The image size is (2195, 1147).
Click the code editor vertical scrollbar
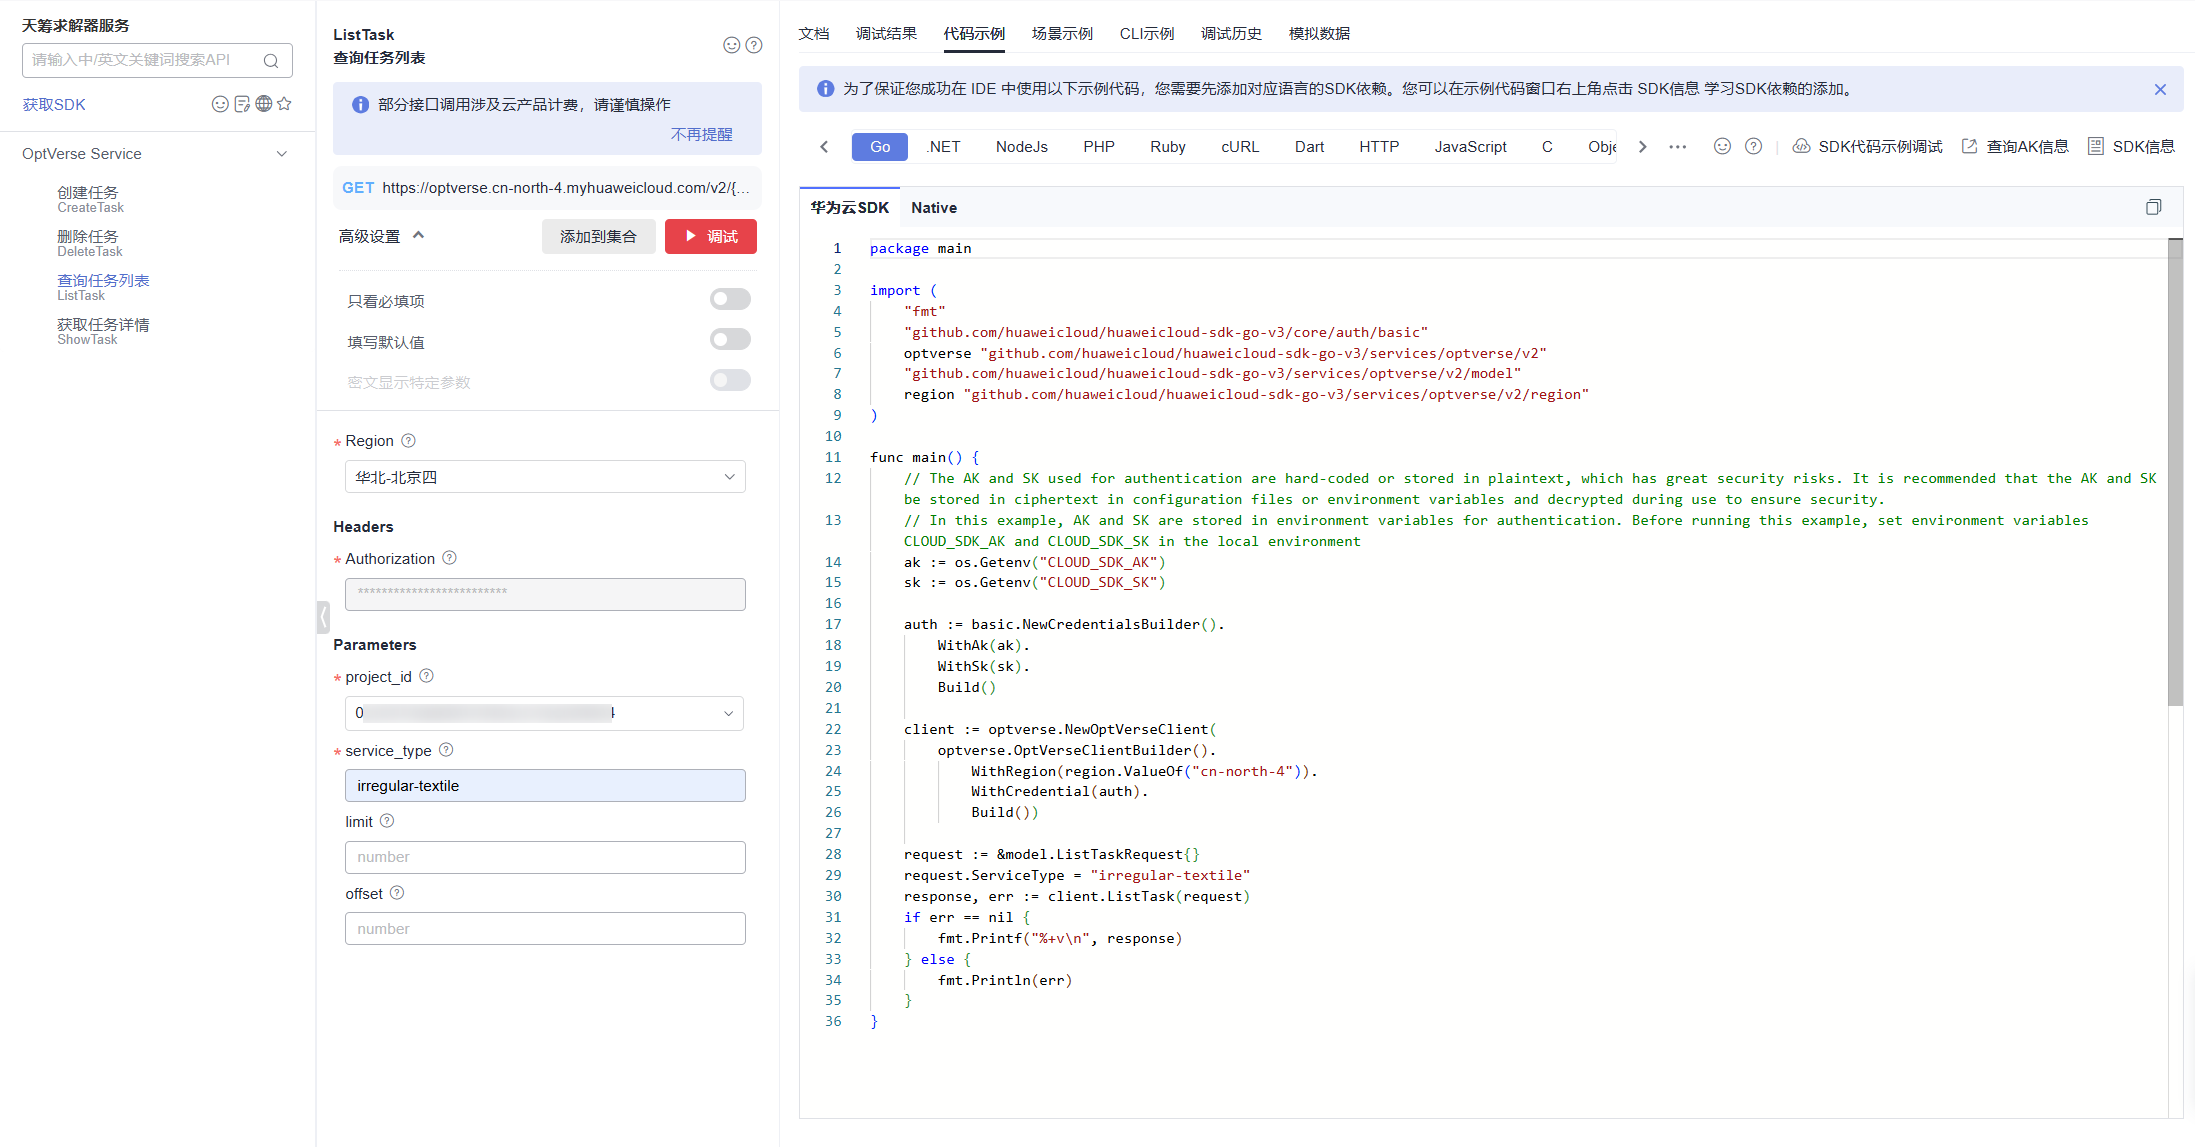[x=2175, y=472]
